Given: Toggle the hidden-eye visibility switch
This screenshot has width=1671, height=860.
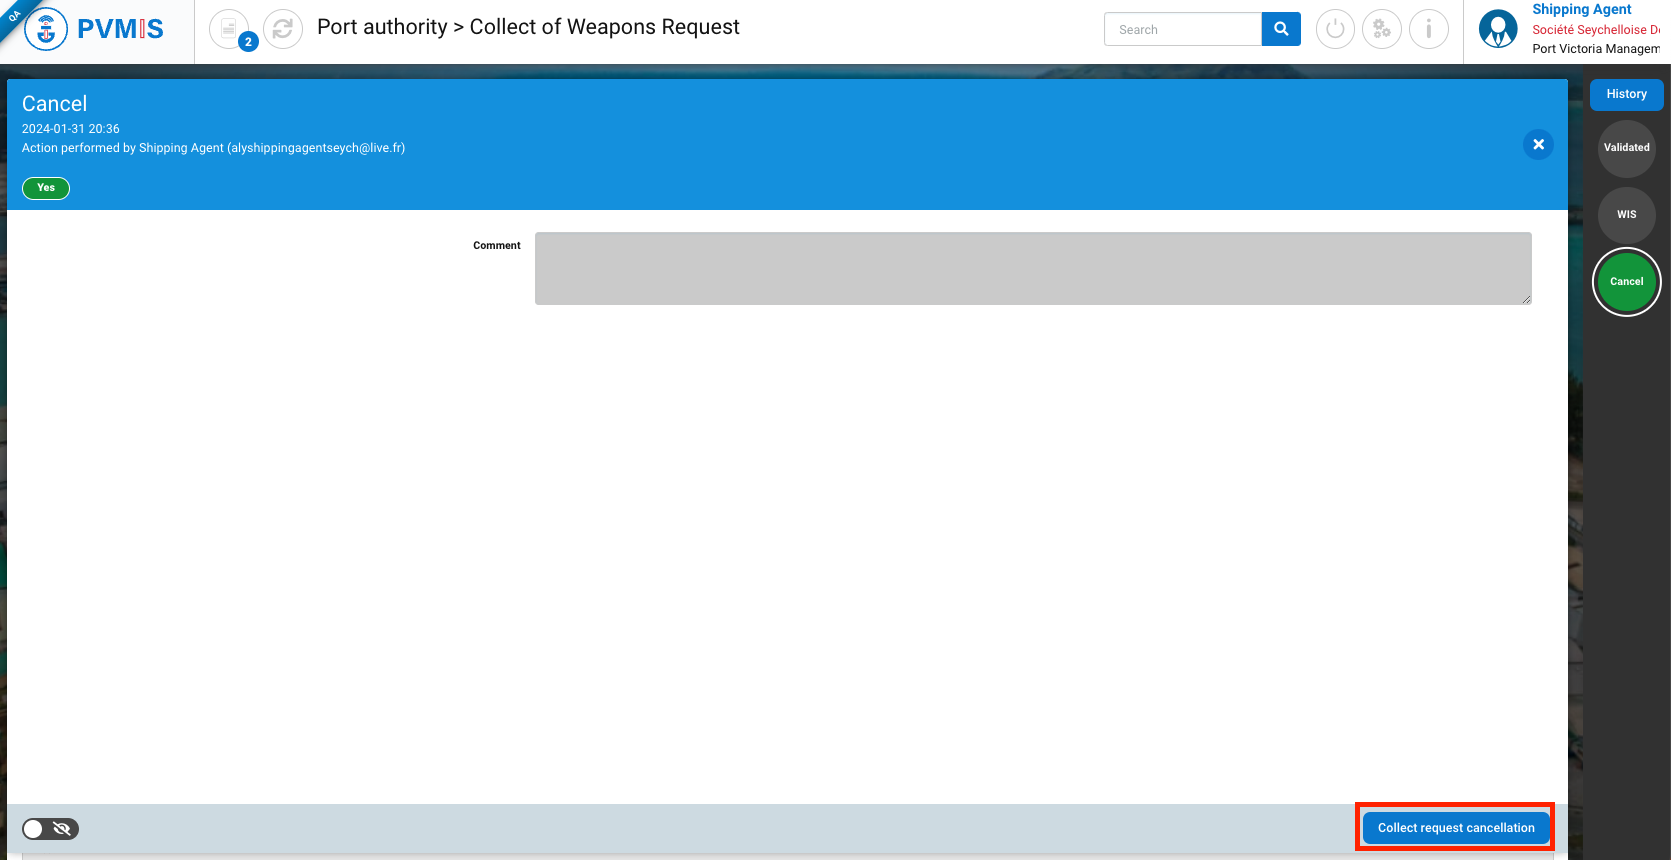Looking at the screenshot, I should click(50, 829).
